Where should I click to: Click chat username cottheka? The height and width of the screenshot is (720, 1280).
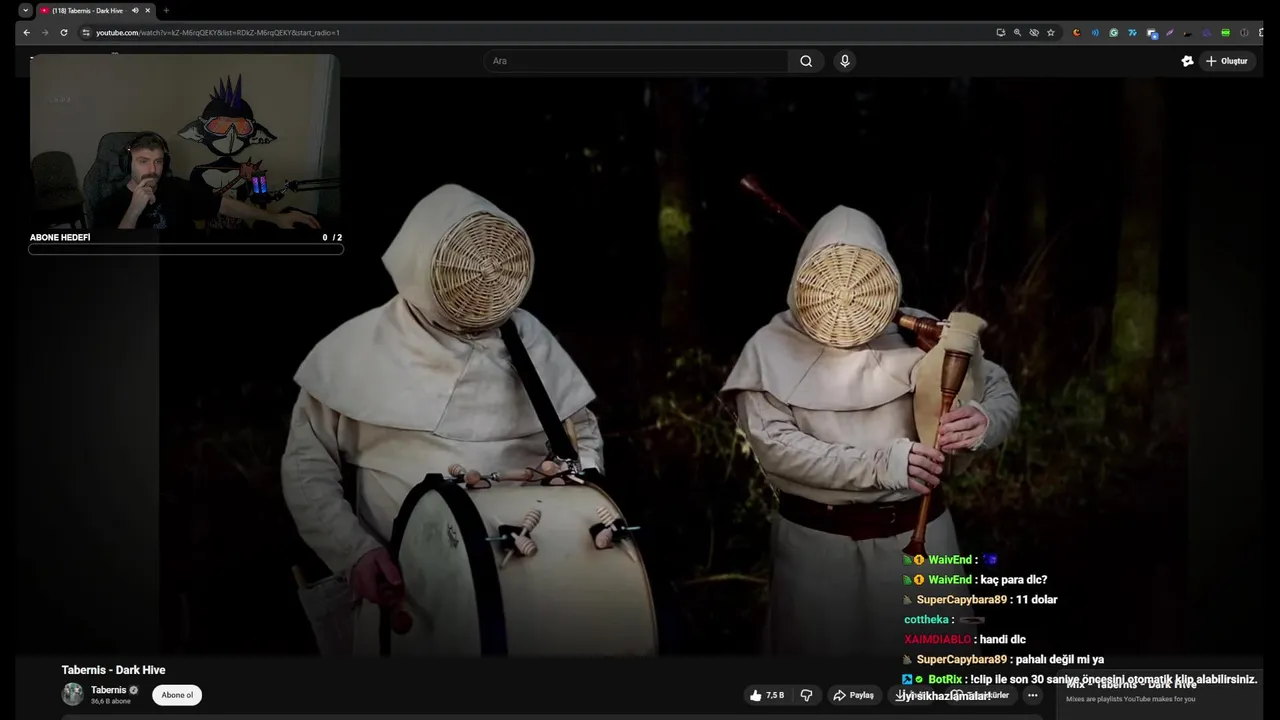coord(926,620)
